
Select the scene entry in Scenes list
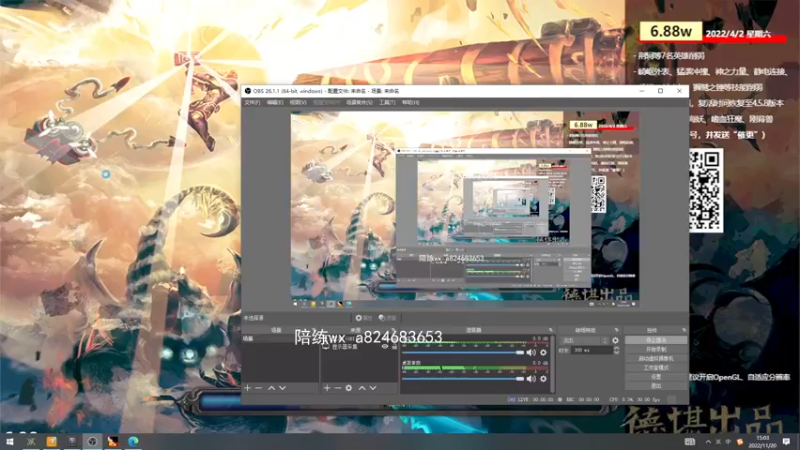[x=280, y=339]
